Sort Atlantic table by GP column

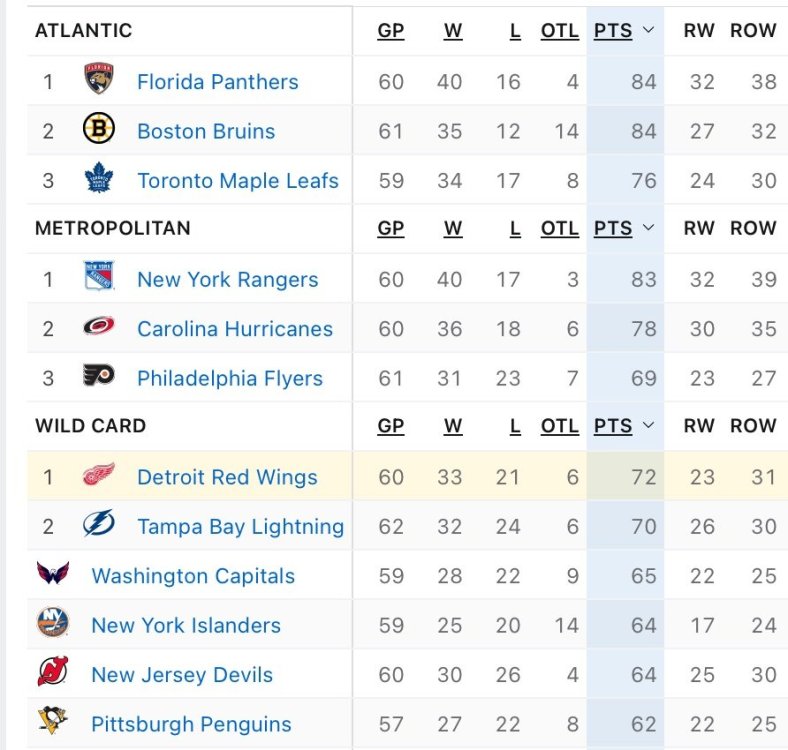point(391,31)
